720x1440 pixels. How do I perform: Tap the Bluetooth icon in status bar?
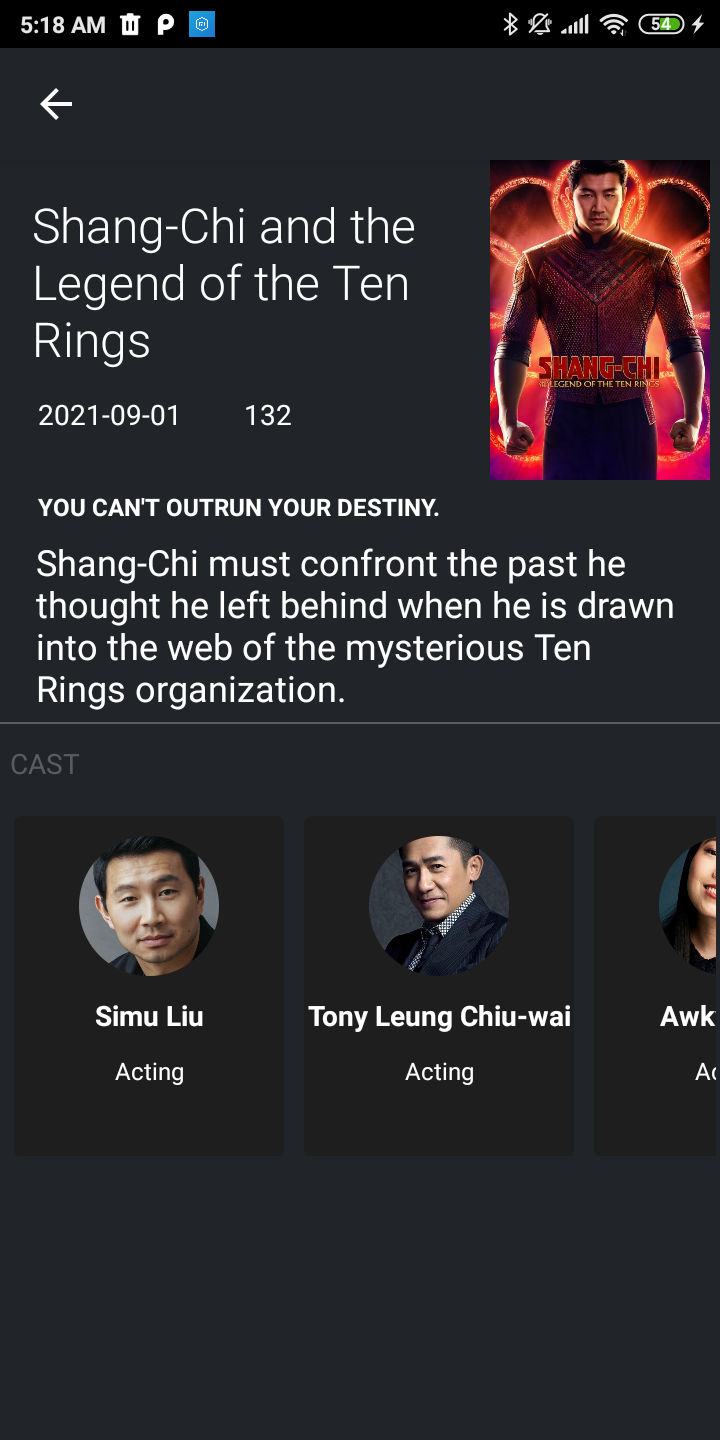(x=510, y=25)
